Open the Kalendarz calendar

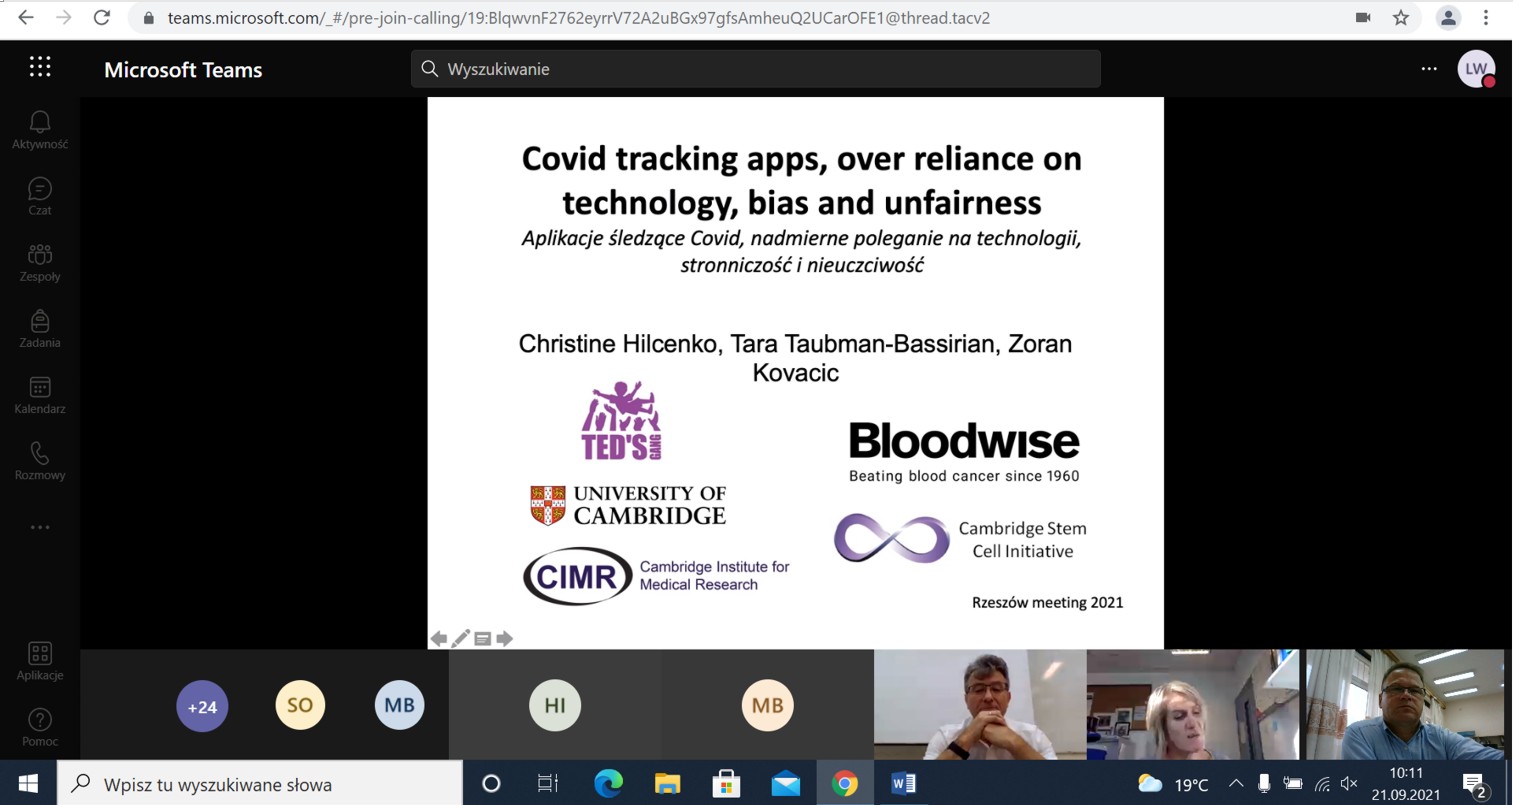click(40, 395)
